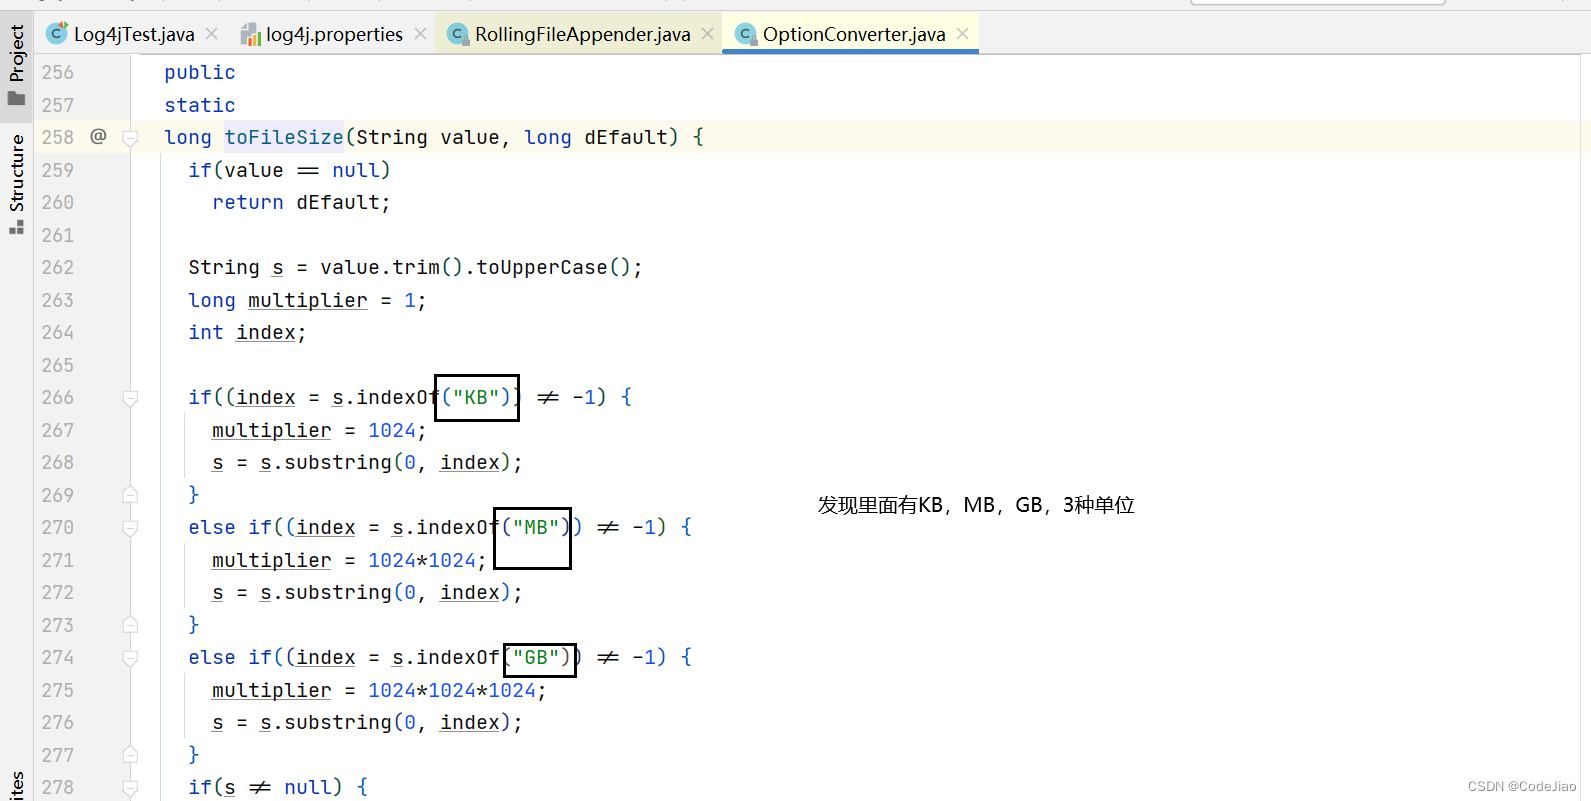Click the 'int index;' declaration
1591x801 pixels.
[247, 332]
